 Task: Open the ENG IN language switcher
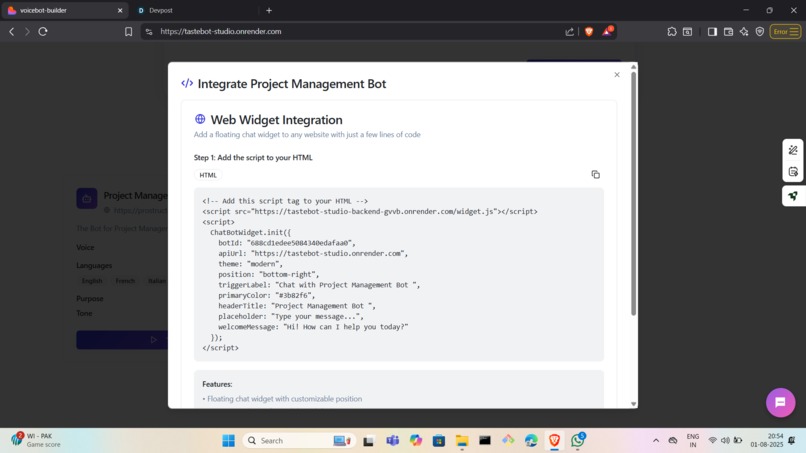pyautogui.click(x=693, y=441)
